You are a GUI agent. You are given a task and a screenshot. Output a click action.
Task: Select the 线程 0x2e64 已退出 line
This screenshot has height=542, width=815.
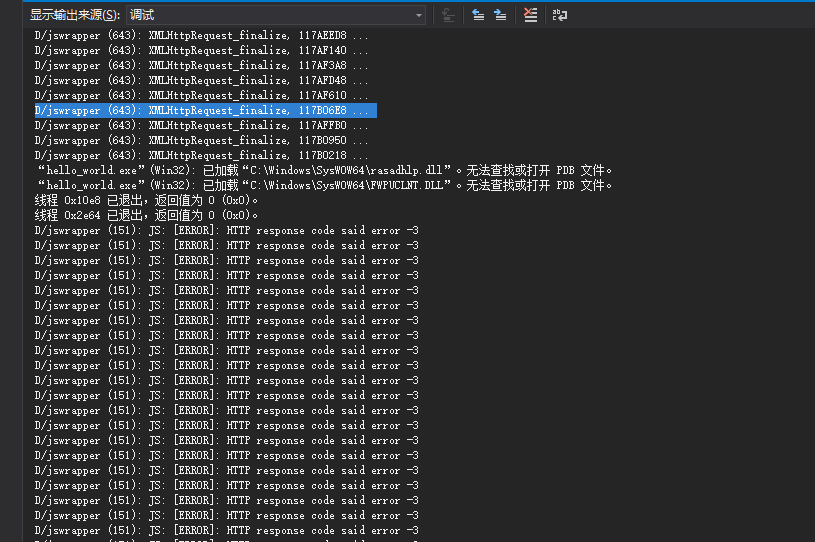pos(146,216)
